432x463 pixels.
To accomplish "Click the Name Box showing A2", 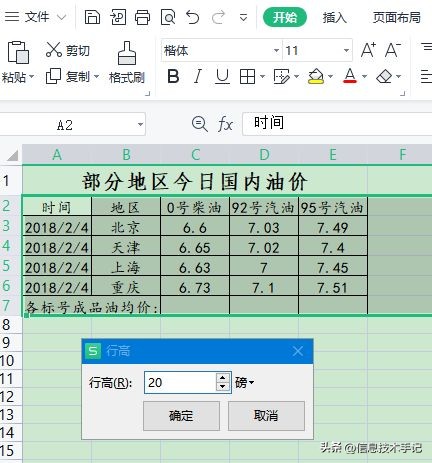I will point(65,125).
